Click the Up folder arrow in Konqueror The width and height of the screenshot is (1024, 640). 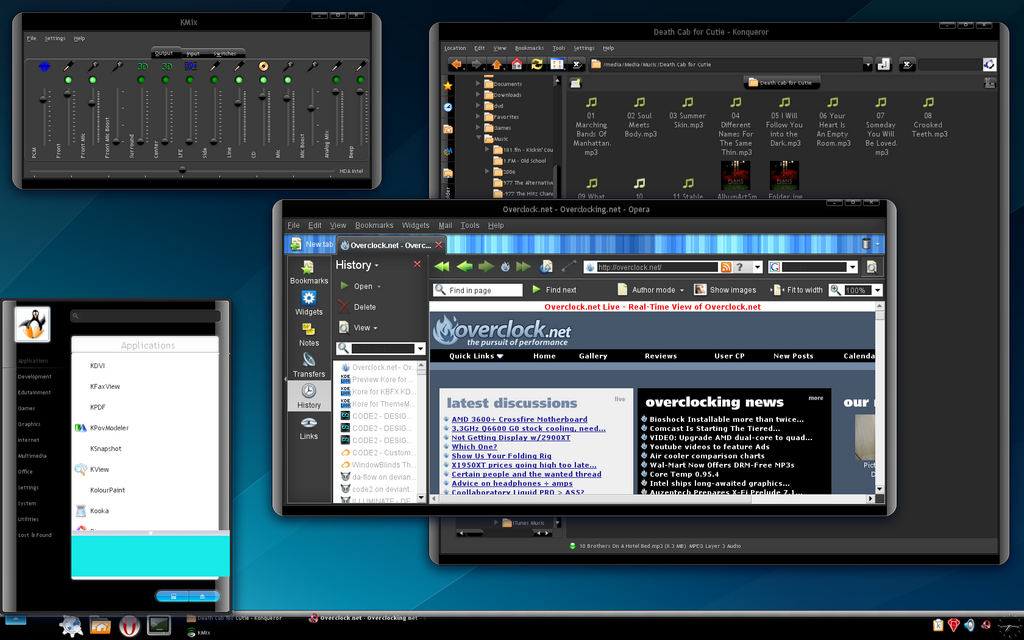coord(495,65)
